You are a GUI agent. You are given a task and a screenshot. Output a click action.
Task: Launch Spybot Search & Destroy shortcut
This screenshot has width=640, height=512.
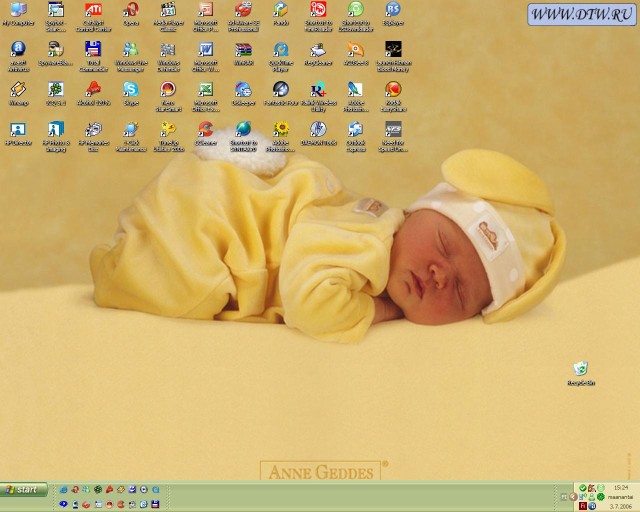[x=56, y=16]
